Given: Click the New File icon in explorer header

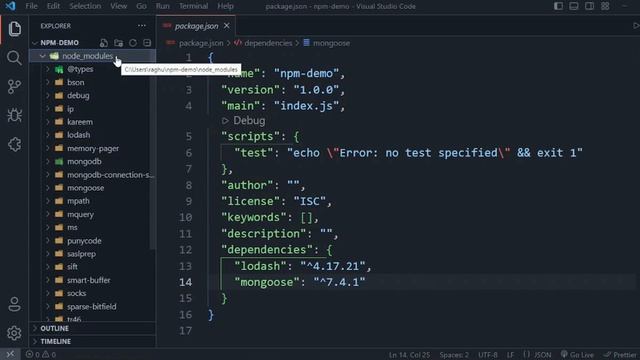Looking at the screenshot, I should (104, 42).
